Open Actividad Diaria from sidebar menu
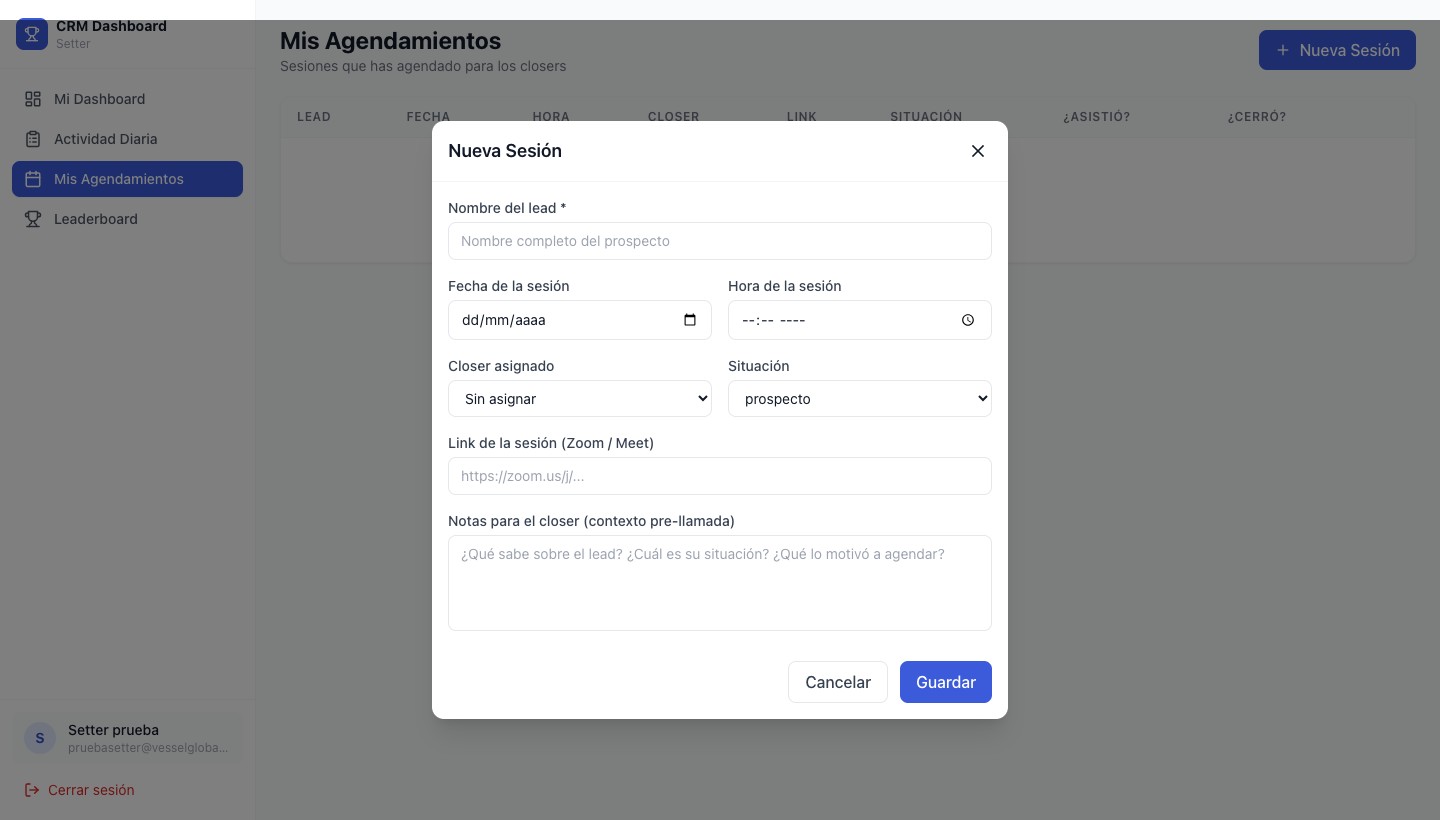 105,139
